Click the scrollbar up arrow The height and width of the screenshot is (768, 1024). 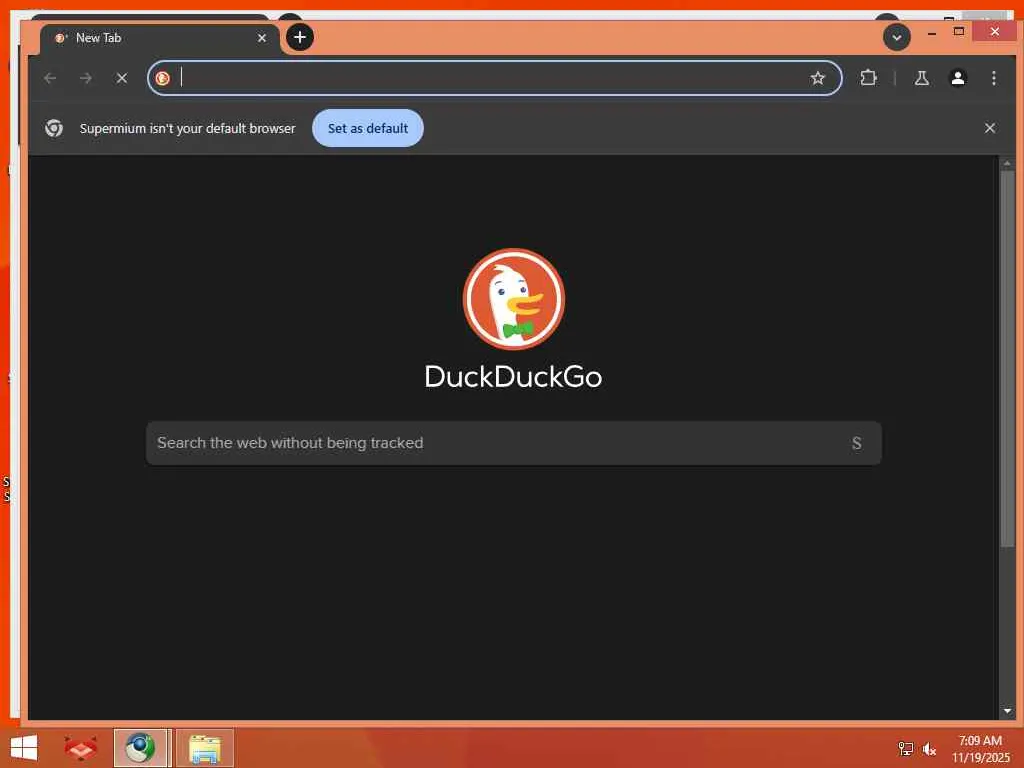(x=1007, y=163)
